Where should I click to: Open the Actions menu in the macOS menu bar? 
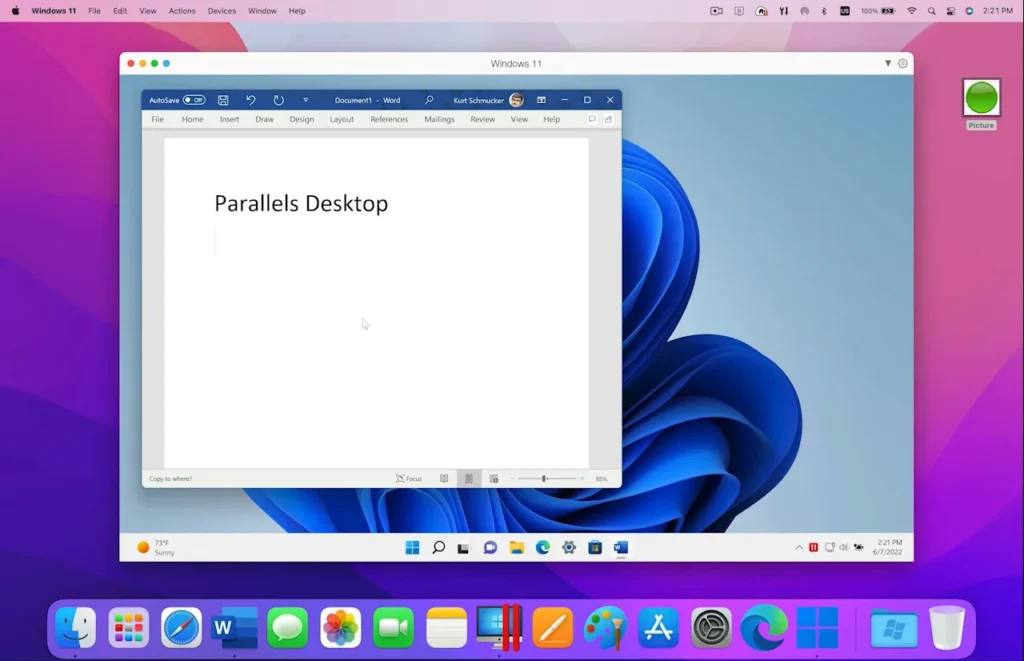point(181,11)
